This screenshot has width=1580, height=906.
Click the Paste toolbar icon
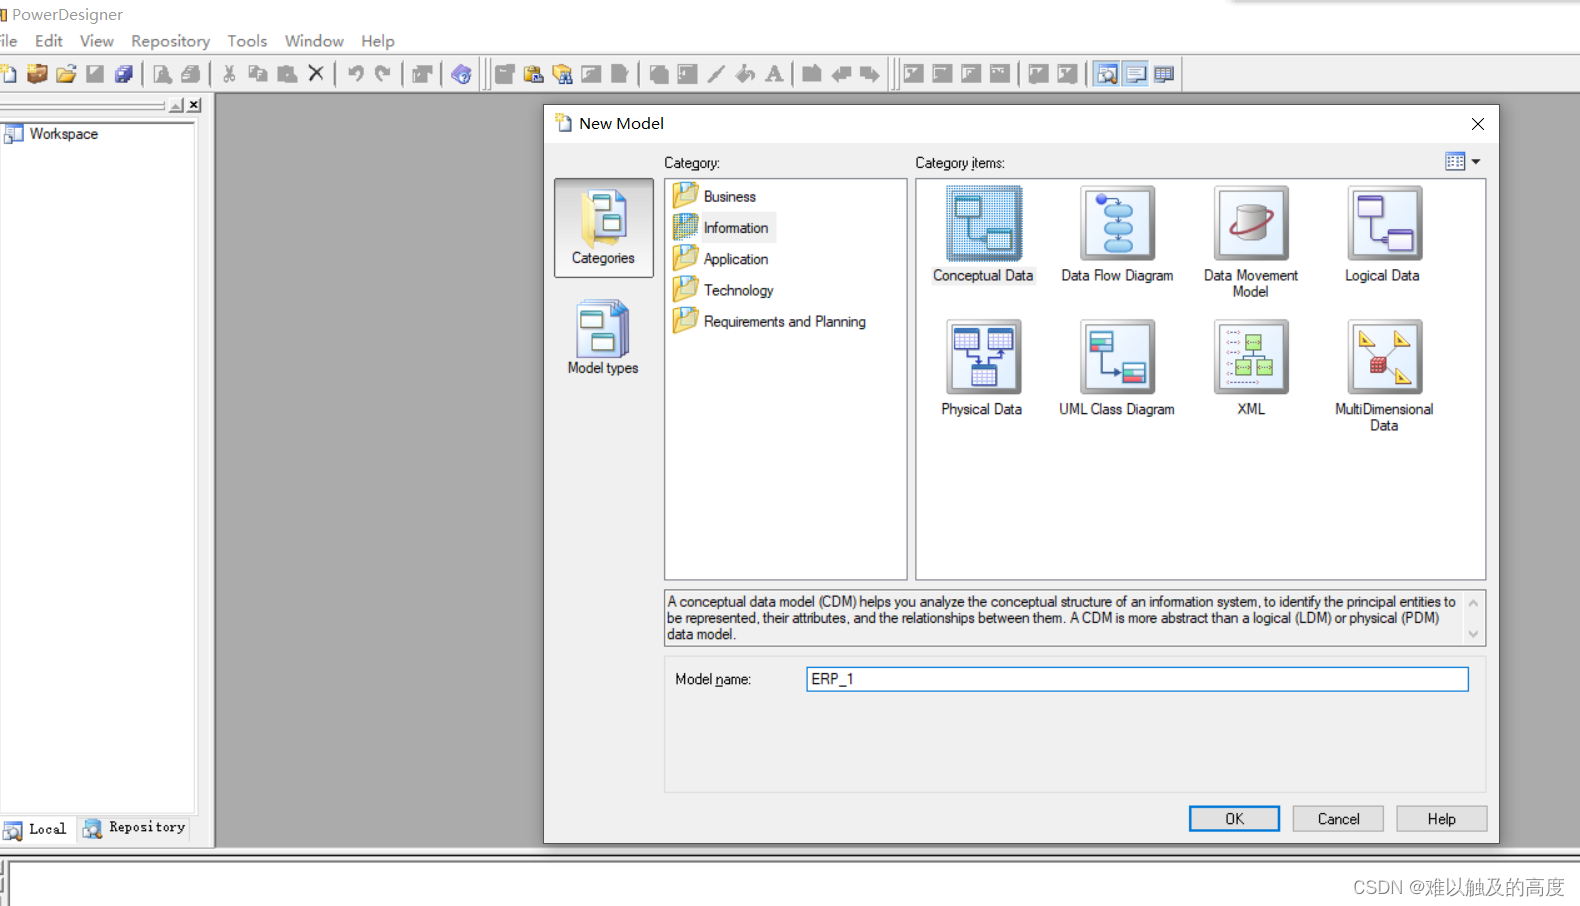click(x=287, y=74)
